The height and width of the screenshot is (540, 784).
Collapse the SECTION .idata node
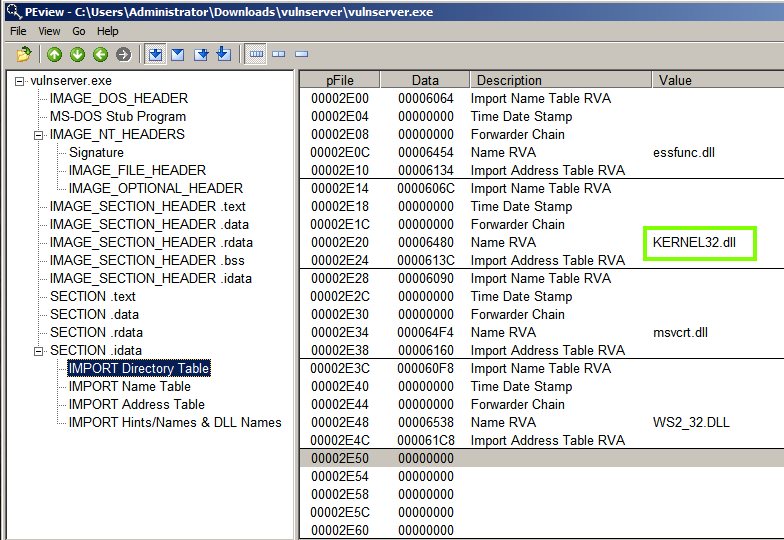[x=38, y=351]
